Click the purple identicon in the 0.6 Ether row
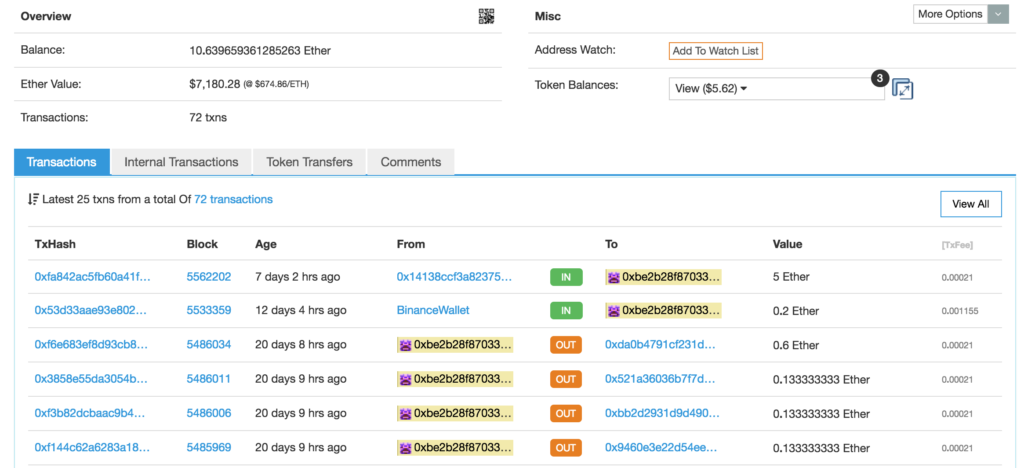This screenshot has height=468, width=1024. tap(405, 345)
